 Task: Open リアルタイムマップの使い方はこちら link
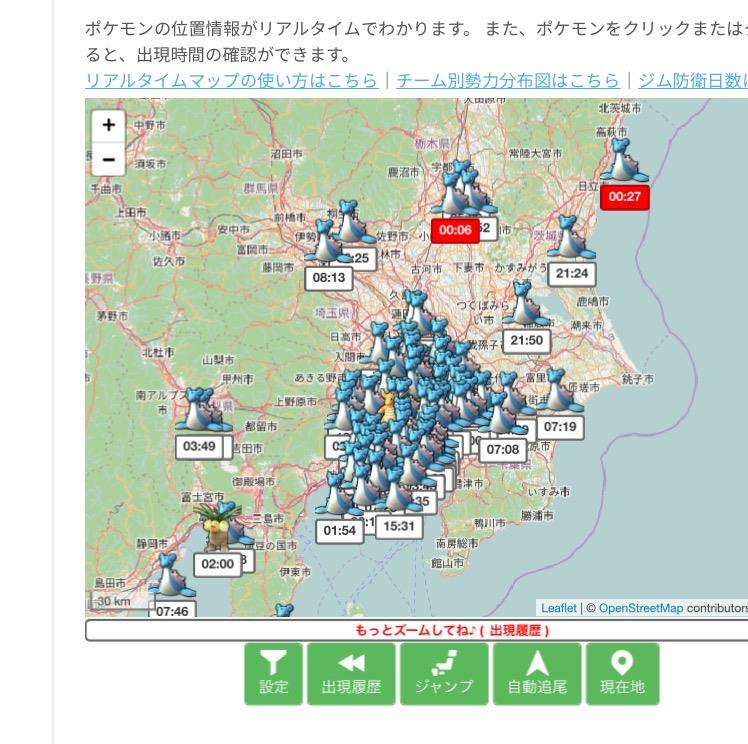[231, 80]
